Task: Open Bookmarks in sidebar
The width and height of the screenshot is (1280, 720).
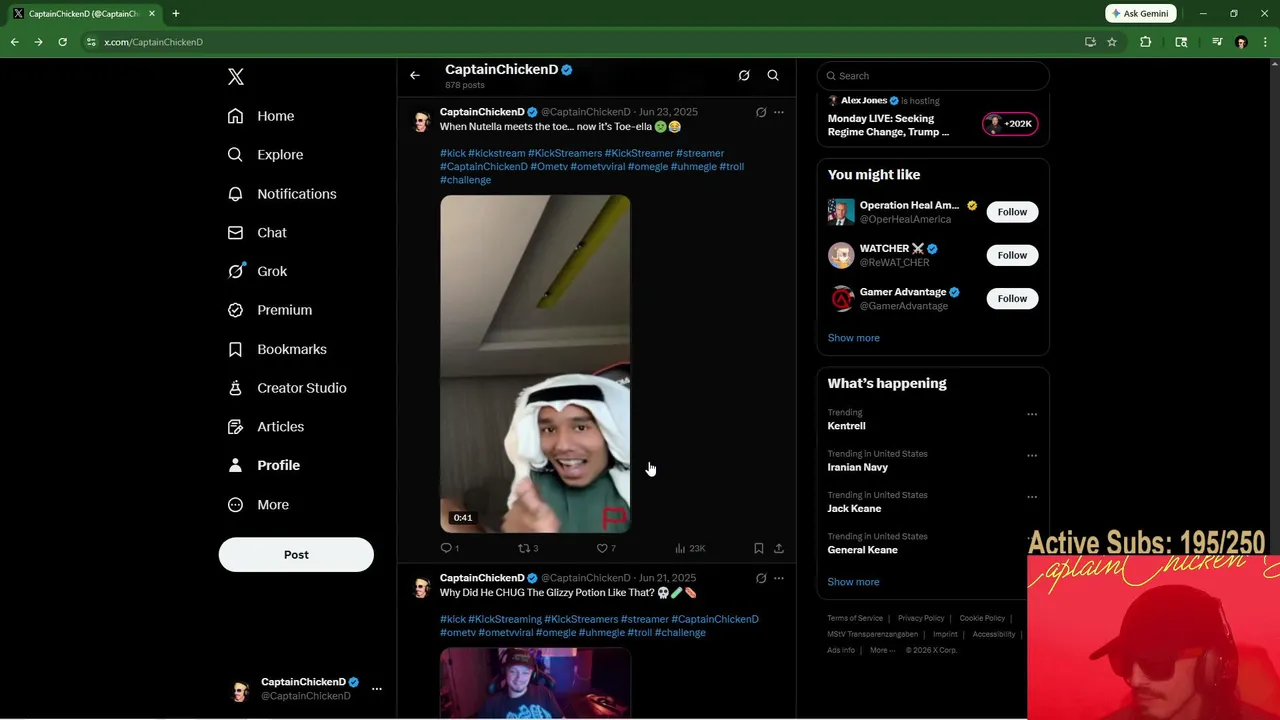Action: pos(276,349)
